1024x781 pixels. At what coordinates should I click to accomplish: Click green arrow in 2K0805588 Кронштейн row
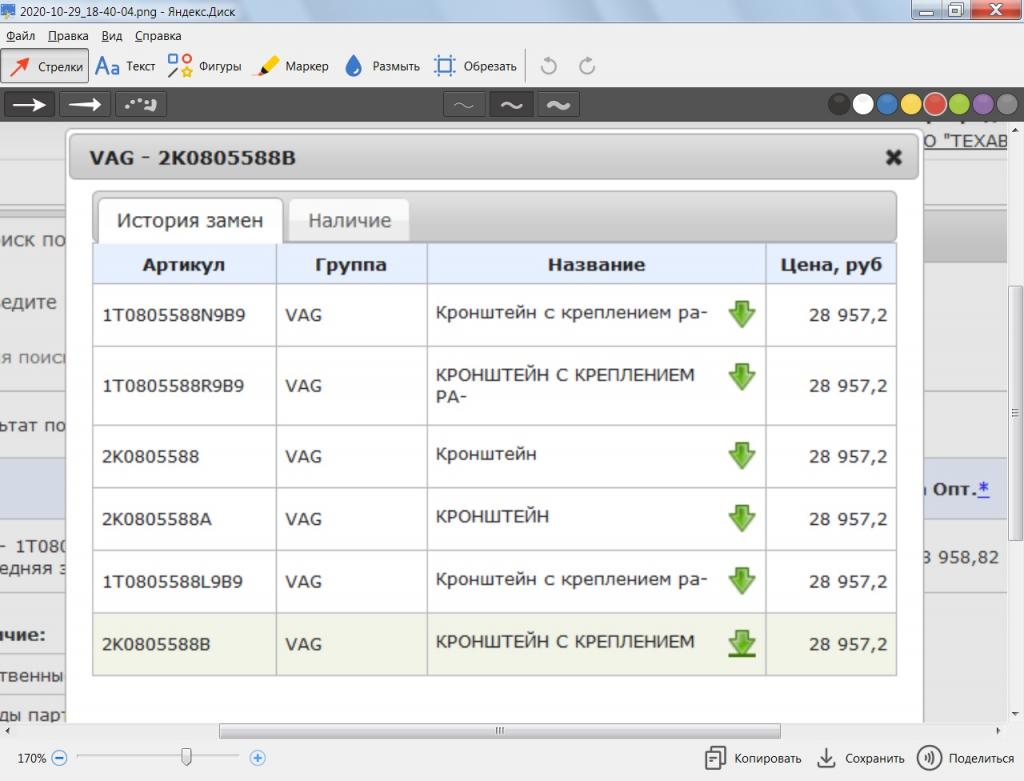click(x=742, y=455)
